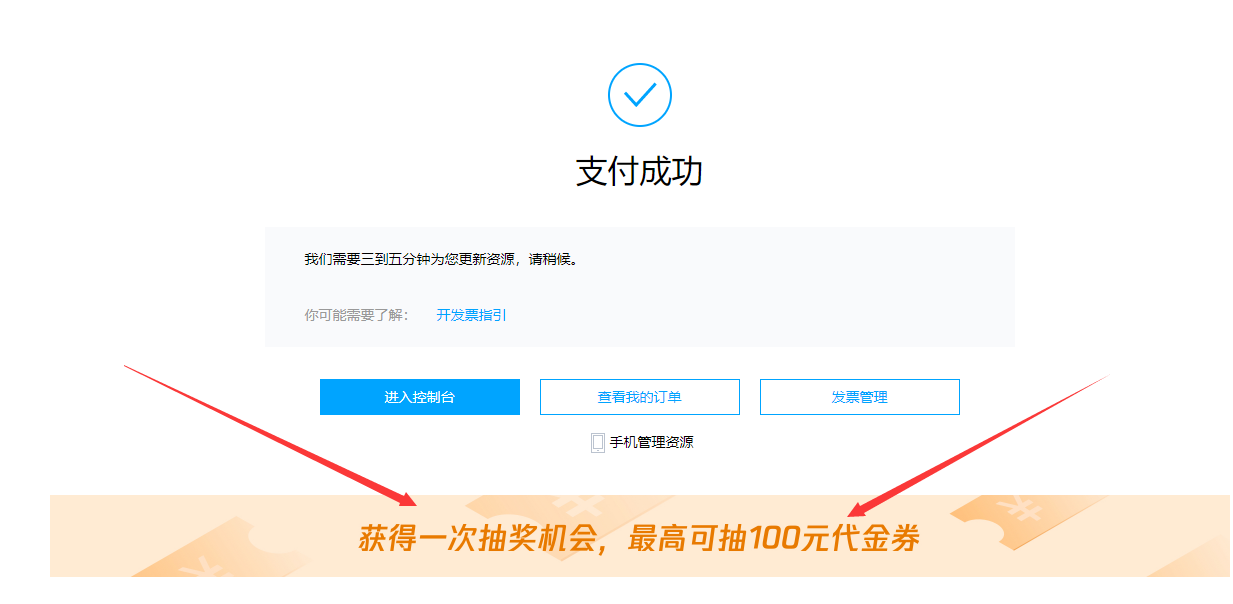Viewport: 1233px width, 604px height.
Task: Click the 我们需要三到五分钟 resource update message
Action: [441, 259]
